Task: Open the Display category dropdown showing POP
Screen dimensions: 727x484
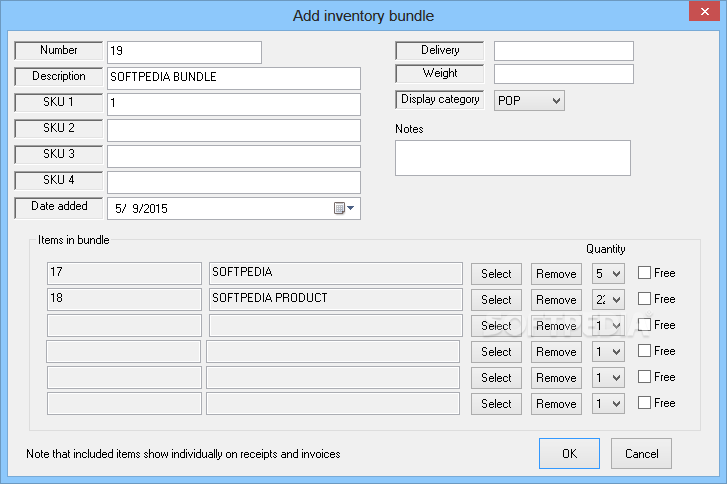Action: coord(529,101)
